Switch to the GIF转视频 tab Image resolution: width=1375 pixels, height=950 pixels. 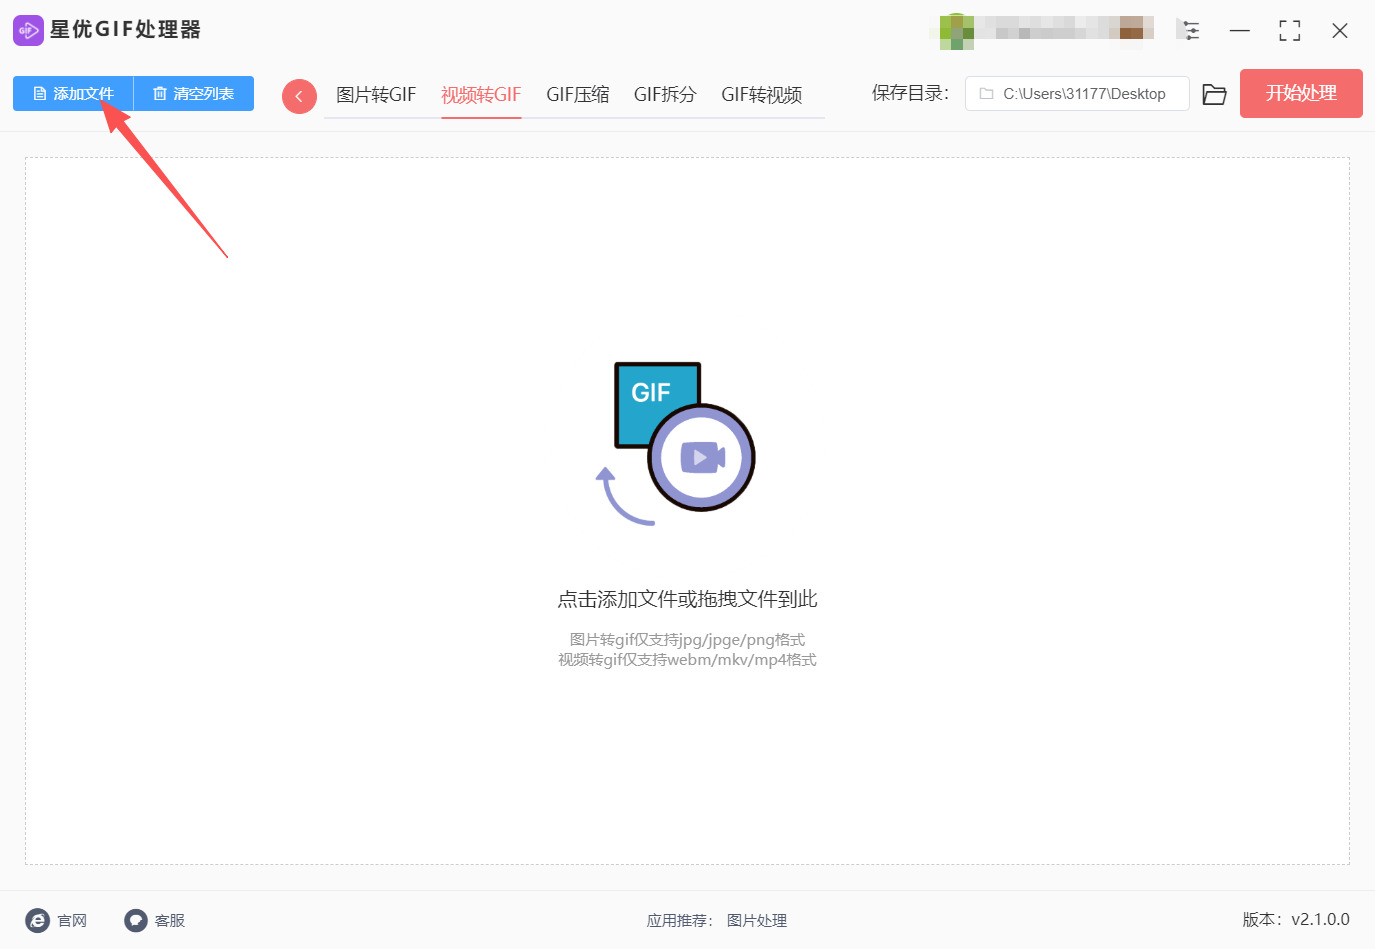pyautogui.click(x=762, y=95)
